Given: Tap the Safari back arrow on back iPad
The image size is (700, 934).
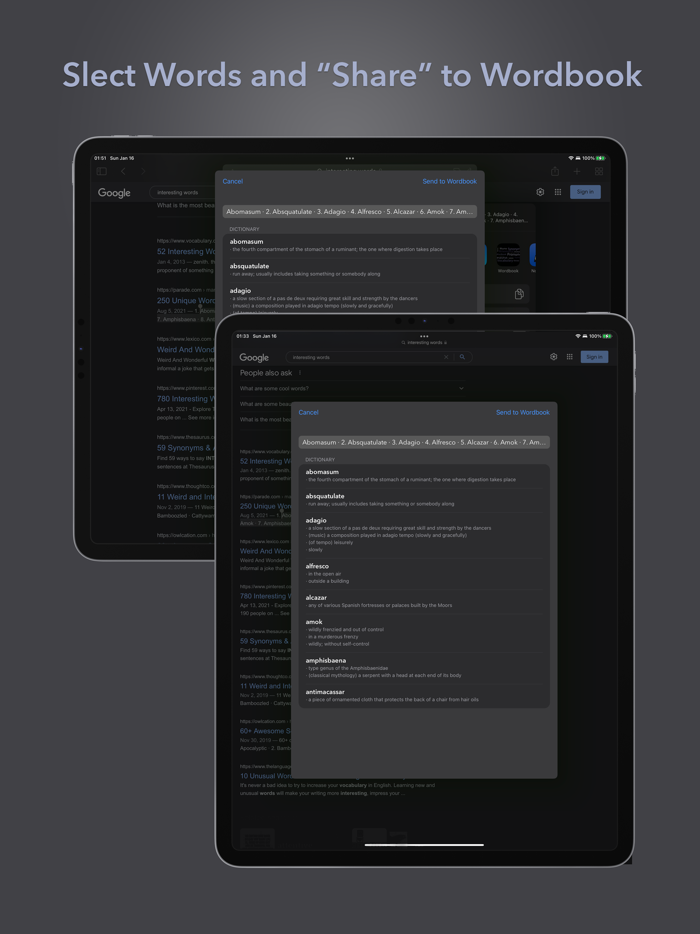Looking at the screenshot, I should (123, 172).
